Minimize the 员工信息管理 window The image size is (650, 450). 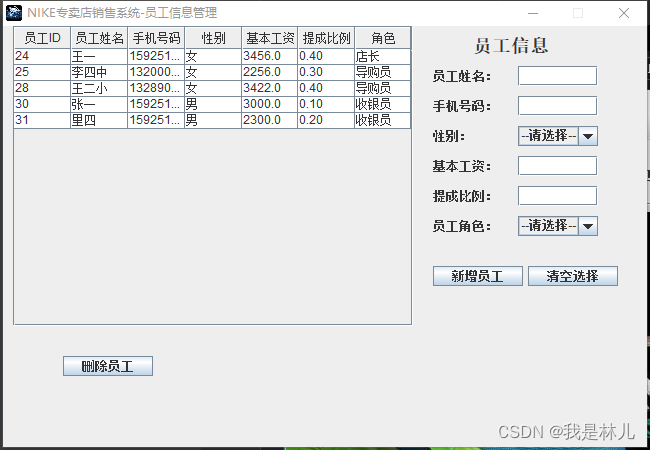pyautogui.click(x=533, y=13)
